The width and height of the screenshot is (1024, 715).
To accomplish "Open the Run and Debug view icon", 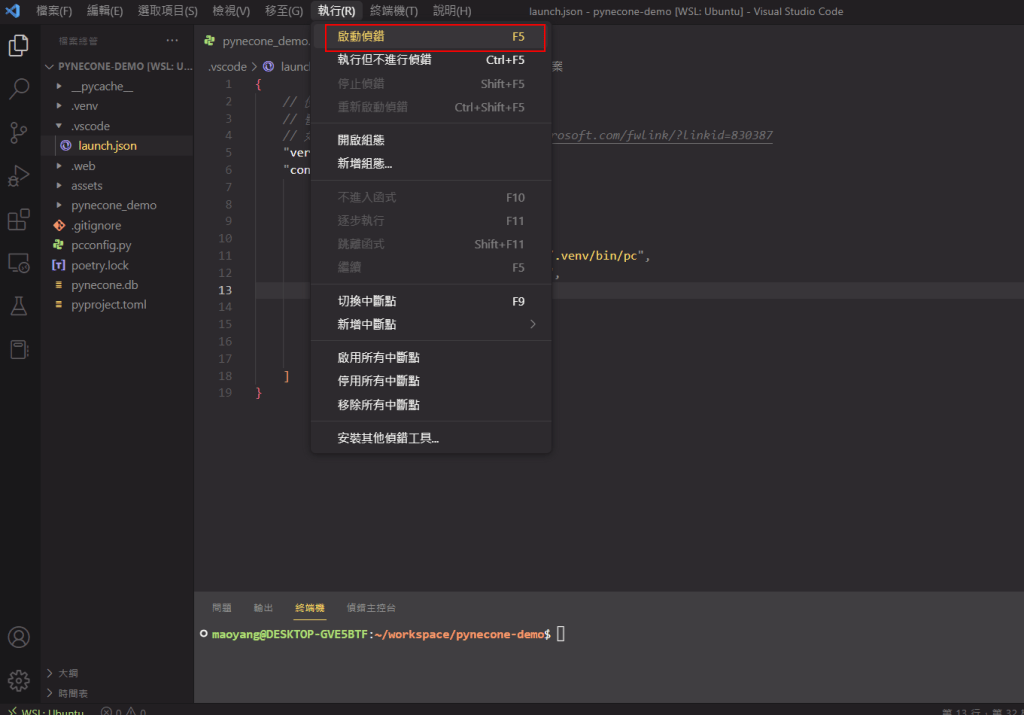I will click(x=18, y=176).
